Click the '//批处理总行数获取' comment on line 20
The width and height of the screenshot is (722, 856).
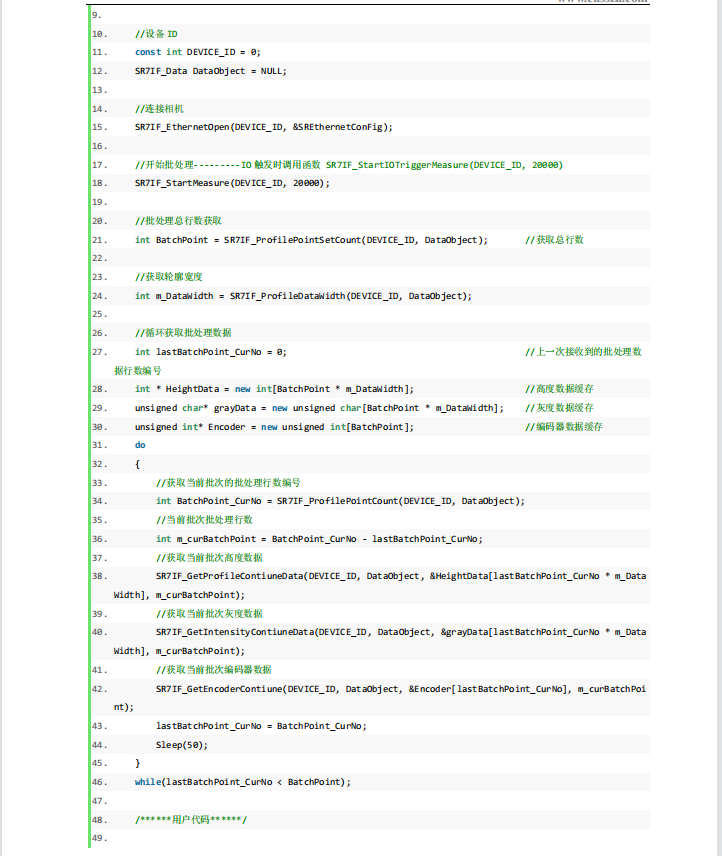pos(178,221)
